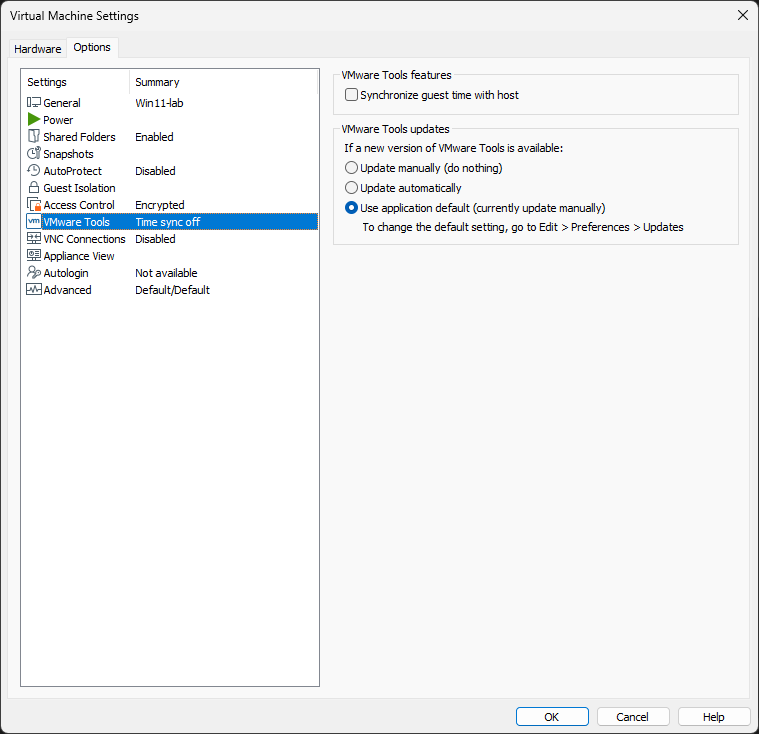Click the Settings column header

(x=76, y=82)
